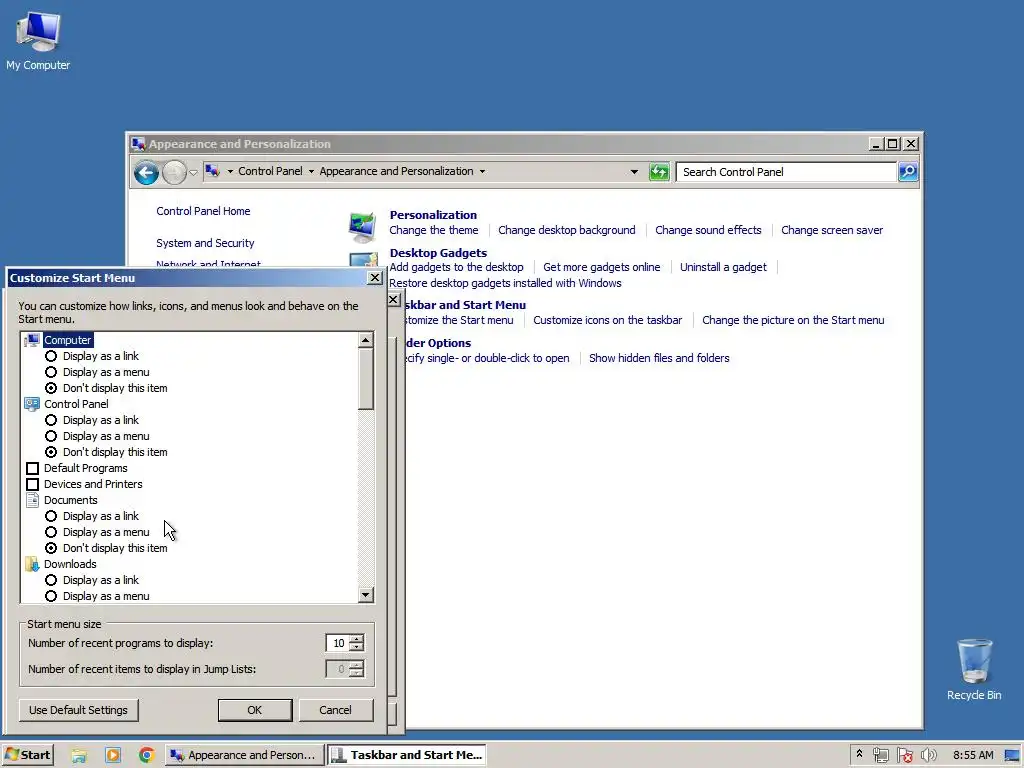Click the Action Center flag tray icon
This screenshot has width=1024, height=768.
(904, 755)
